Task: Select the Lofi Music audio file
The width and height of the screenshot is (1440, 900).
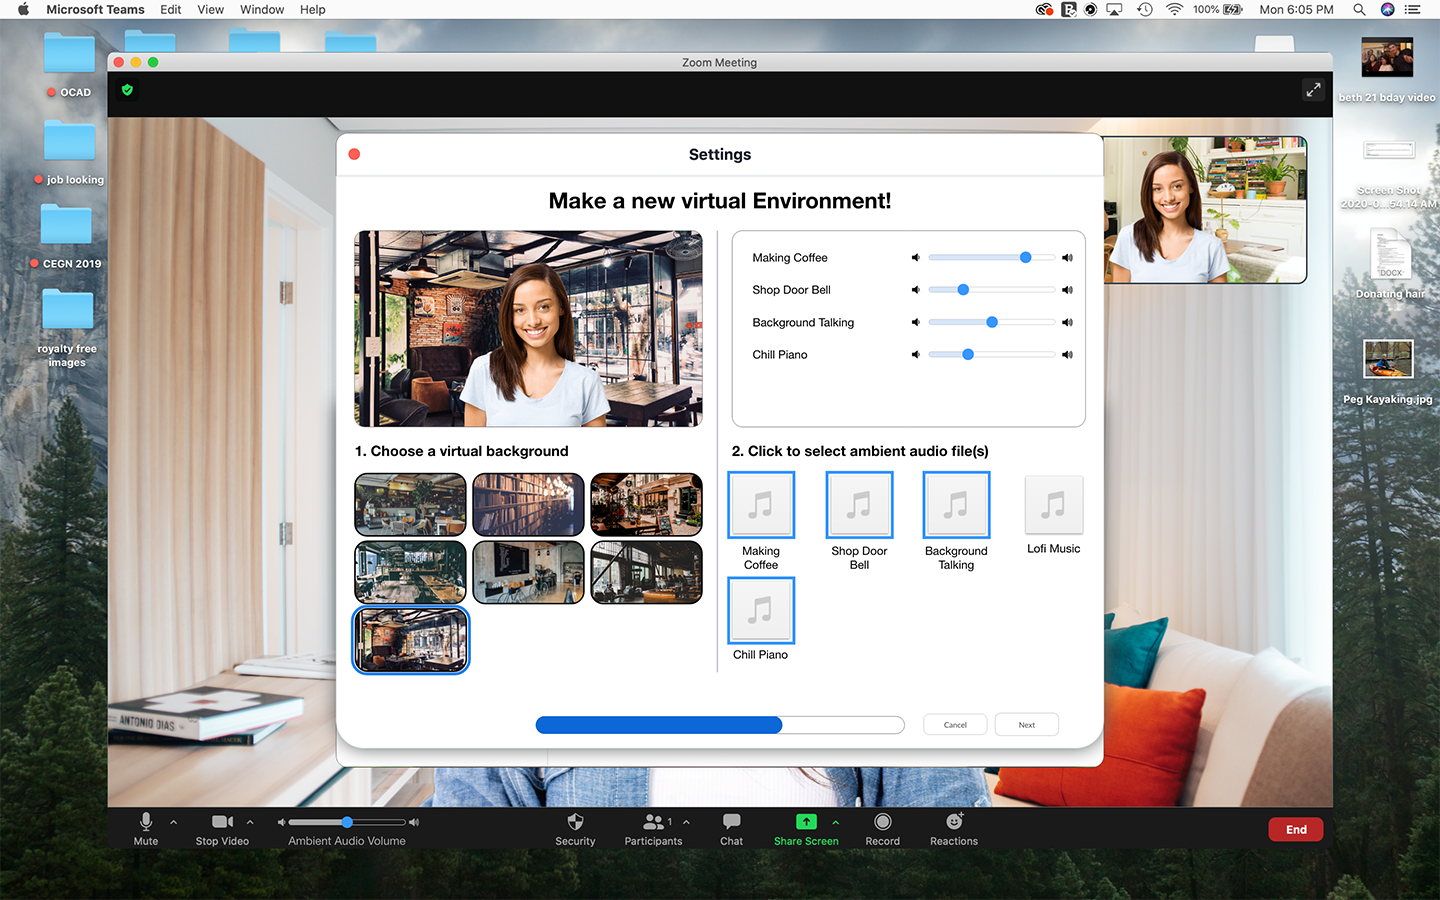Action: [1053, 505]
